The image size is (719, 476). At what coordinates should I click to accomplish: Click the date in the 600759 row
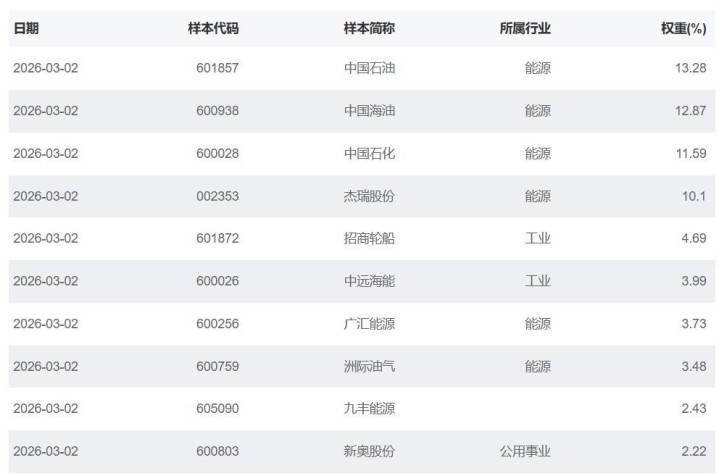coord(46,366)
